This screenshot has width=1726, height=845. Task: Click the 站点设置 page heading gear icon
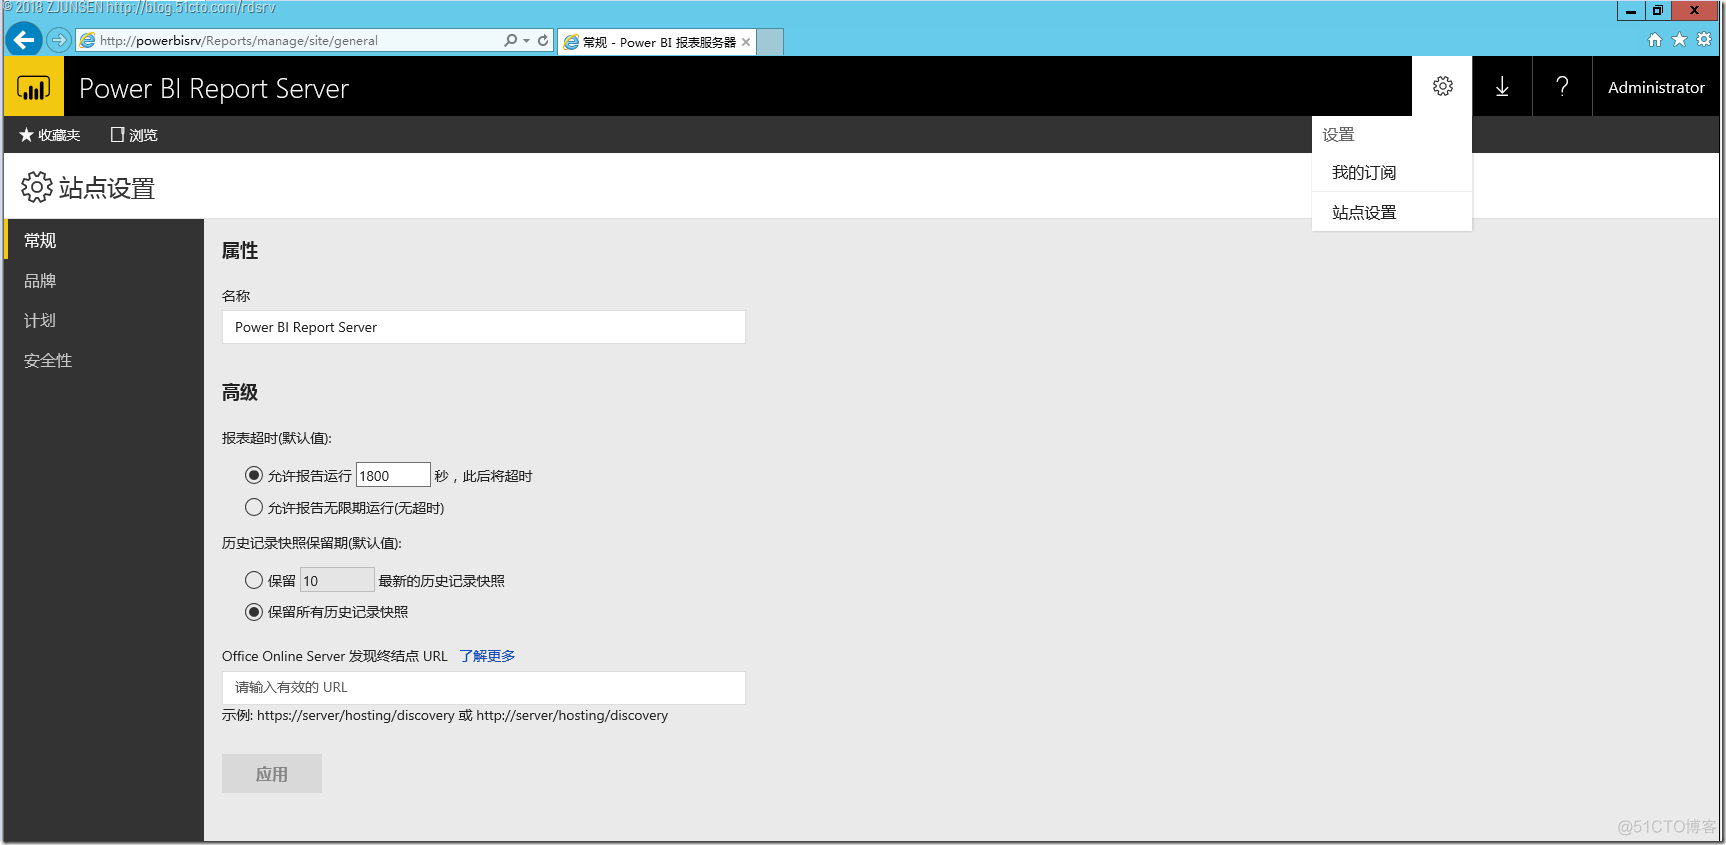37,187
